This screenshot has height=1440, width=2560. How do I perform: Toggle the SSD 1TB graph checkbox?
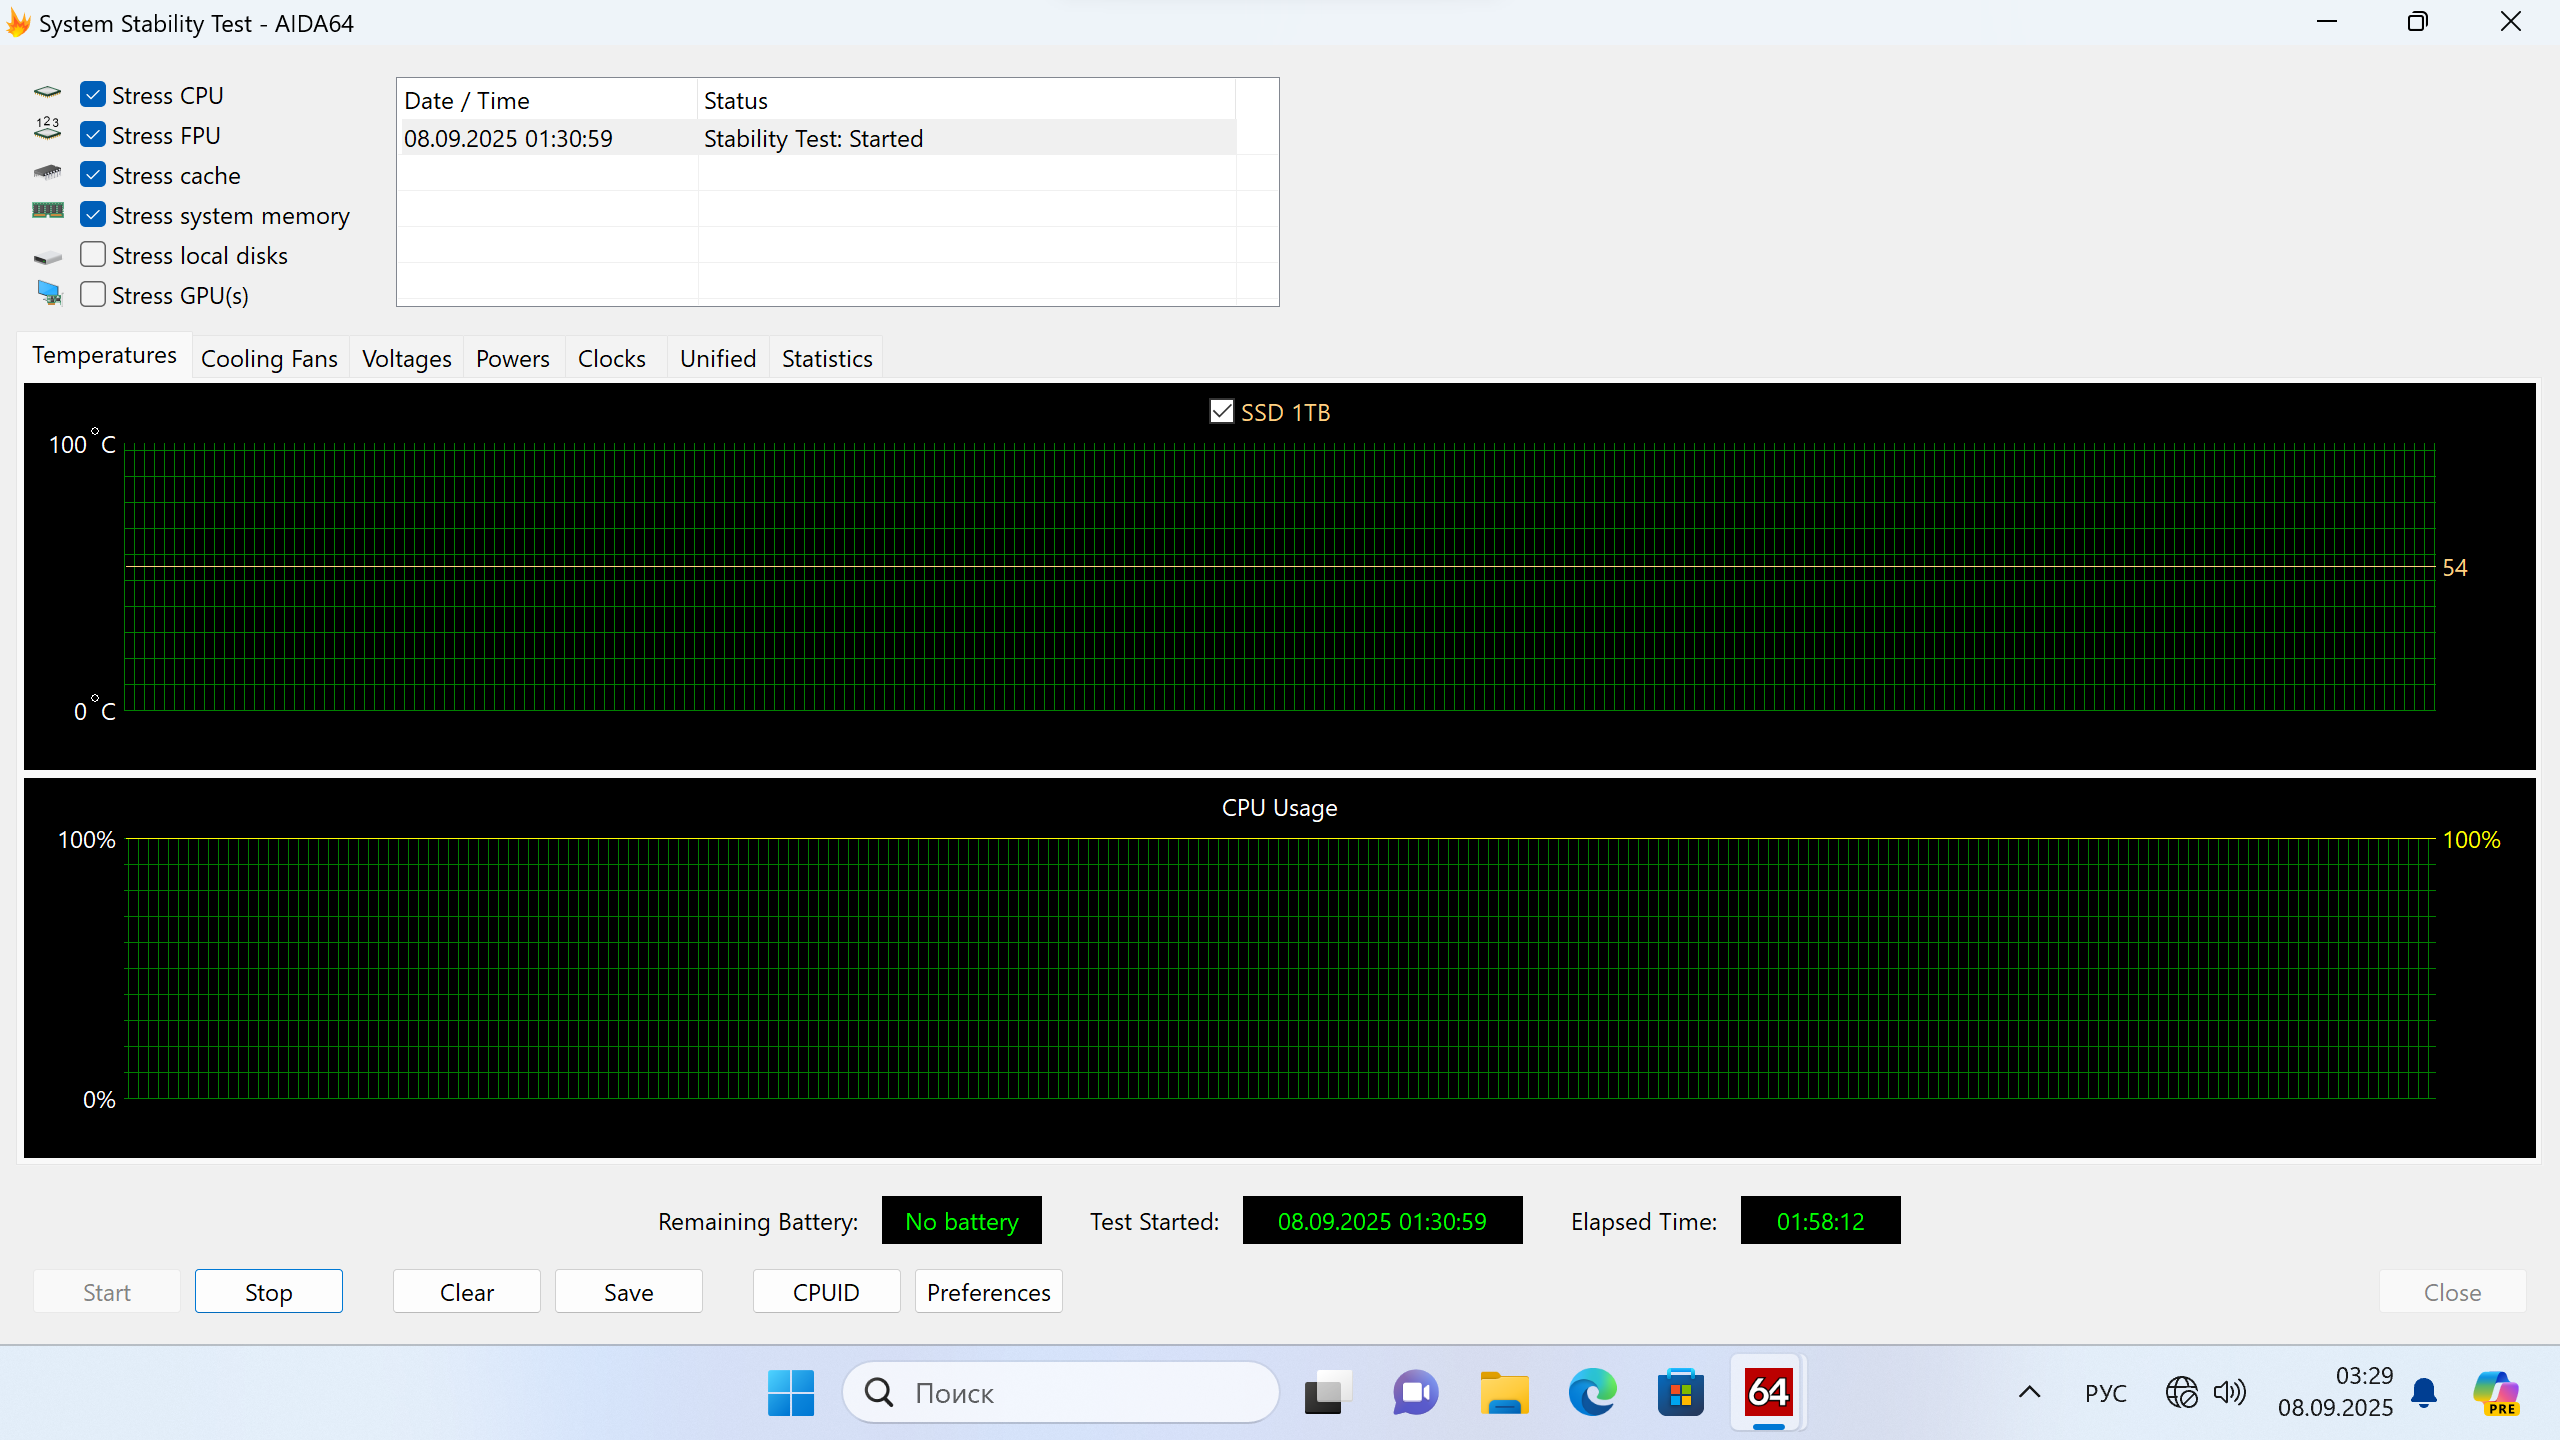click(1221, 412)
